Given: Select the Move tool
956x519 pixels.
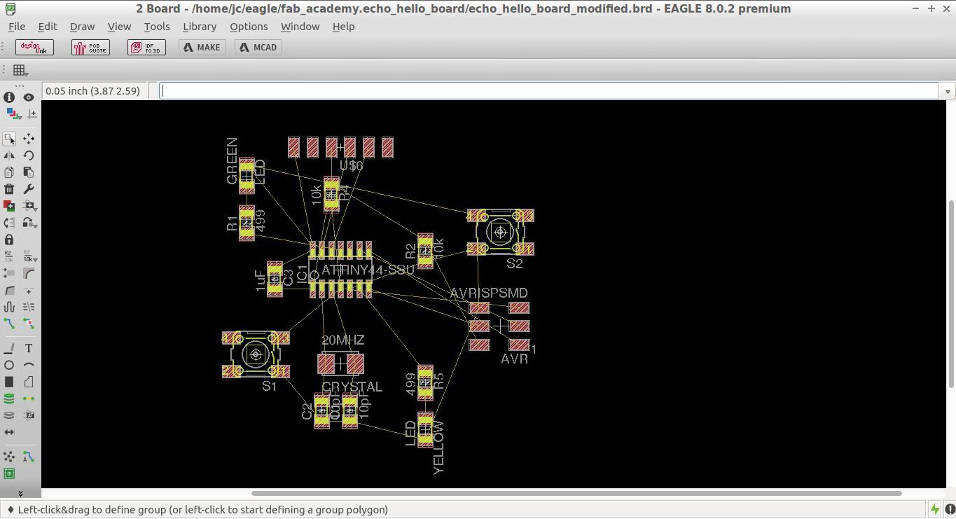Looking at the screenshot, I should click(29, 139).
